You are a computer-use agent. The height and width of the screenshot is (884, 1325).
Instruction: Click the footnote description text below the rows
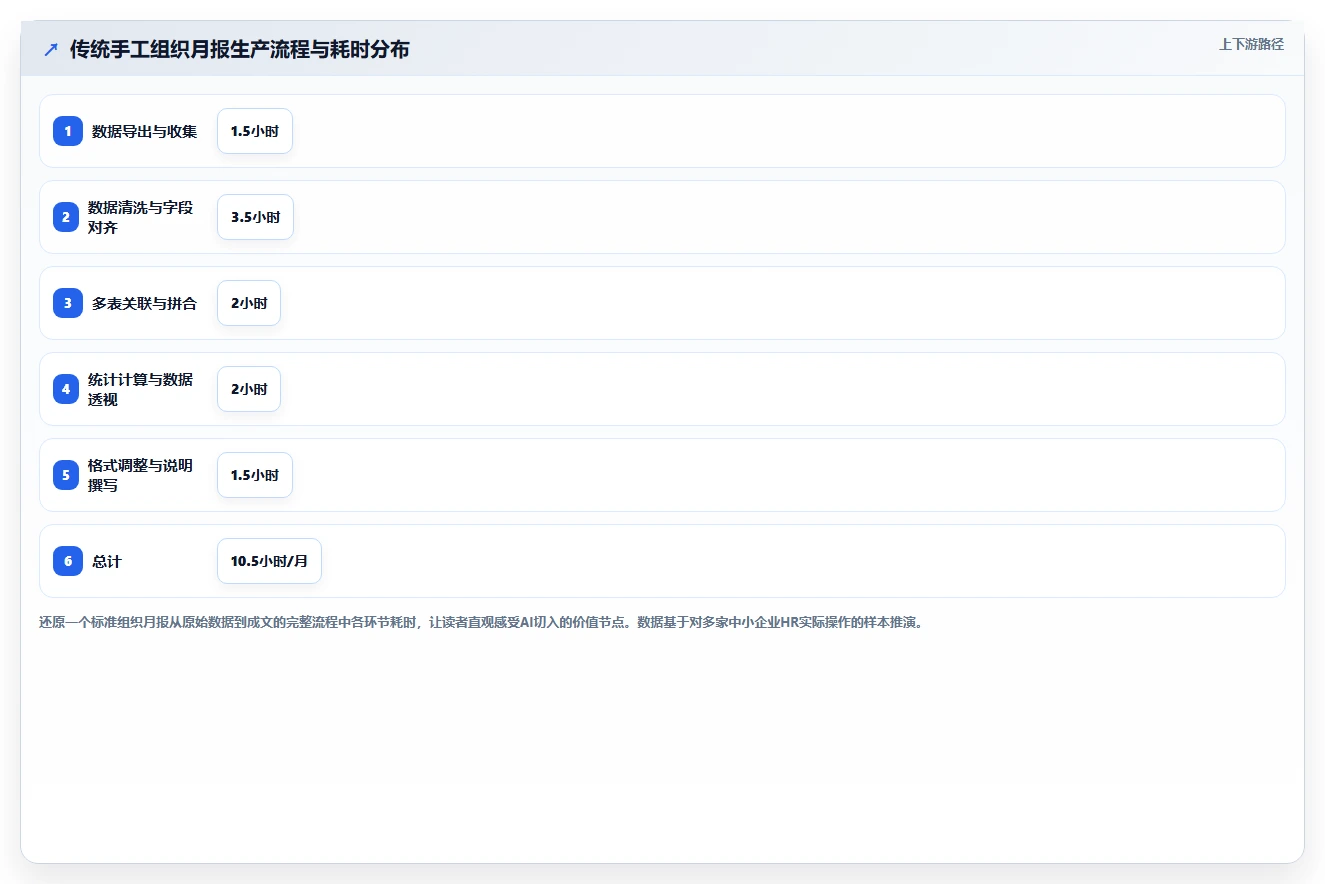click(480, 622)
